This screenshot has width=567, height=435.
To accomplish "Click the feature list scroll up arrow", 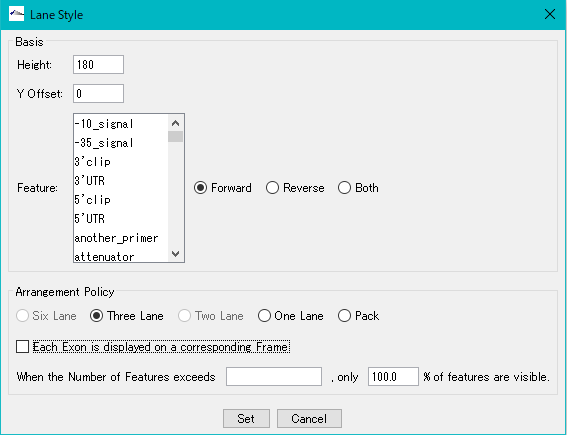I will pyautogui.click(x=175, y=123).
